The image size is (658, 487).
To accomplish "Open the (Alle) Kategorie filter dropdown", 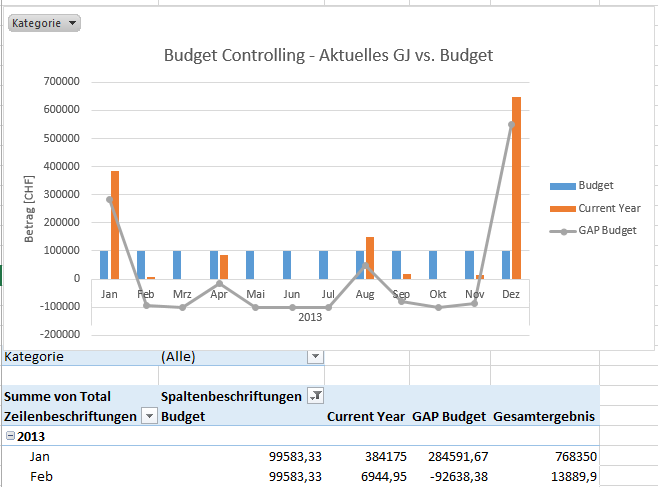I will (x=315, y=356).
